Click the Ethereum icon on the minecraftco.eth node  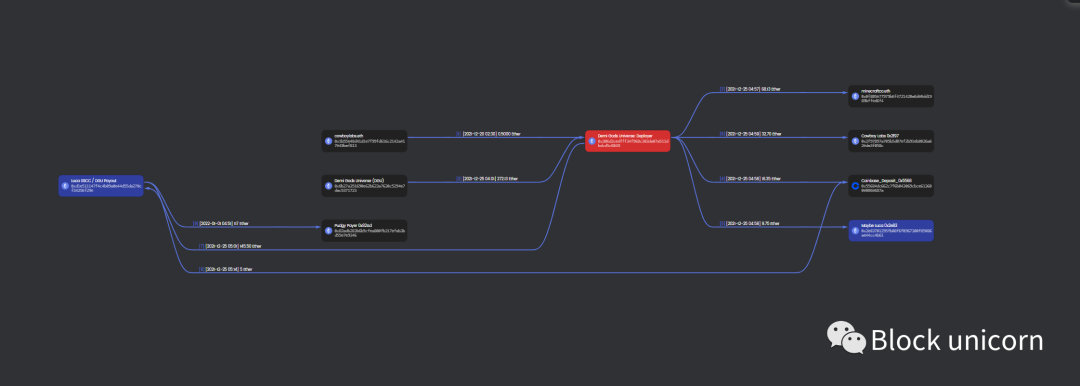click(855, 96)
